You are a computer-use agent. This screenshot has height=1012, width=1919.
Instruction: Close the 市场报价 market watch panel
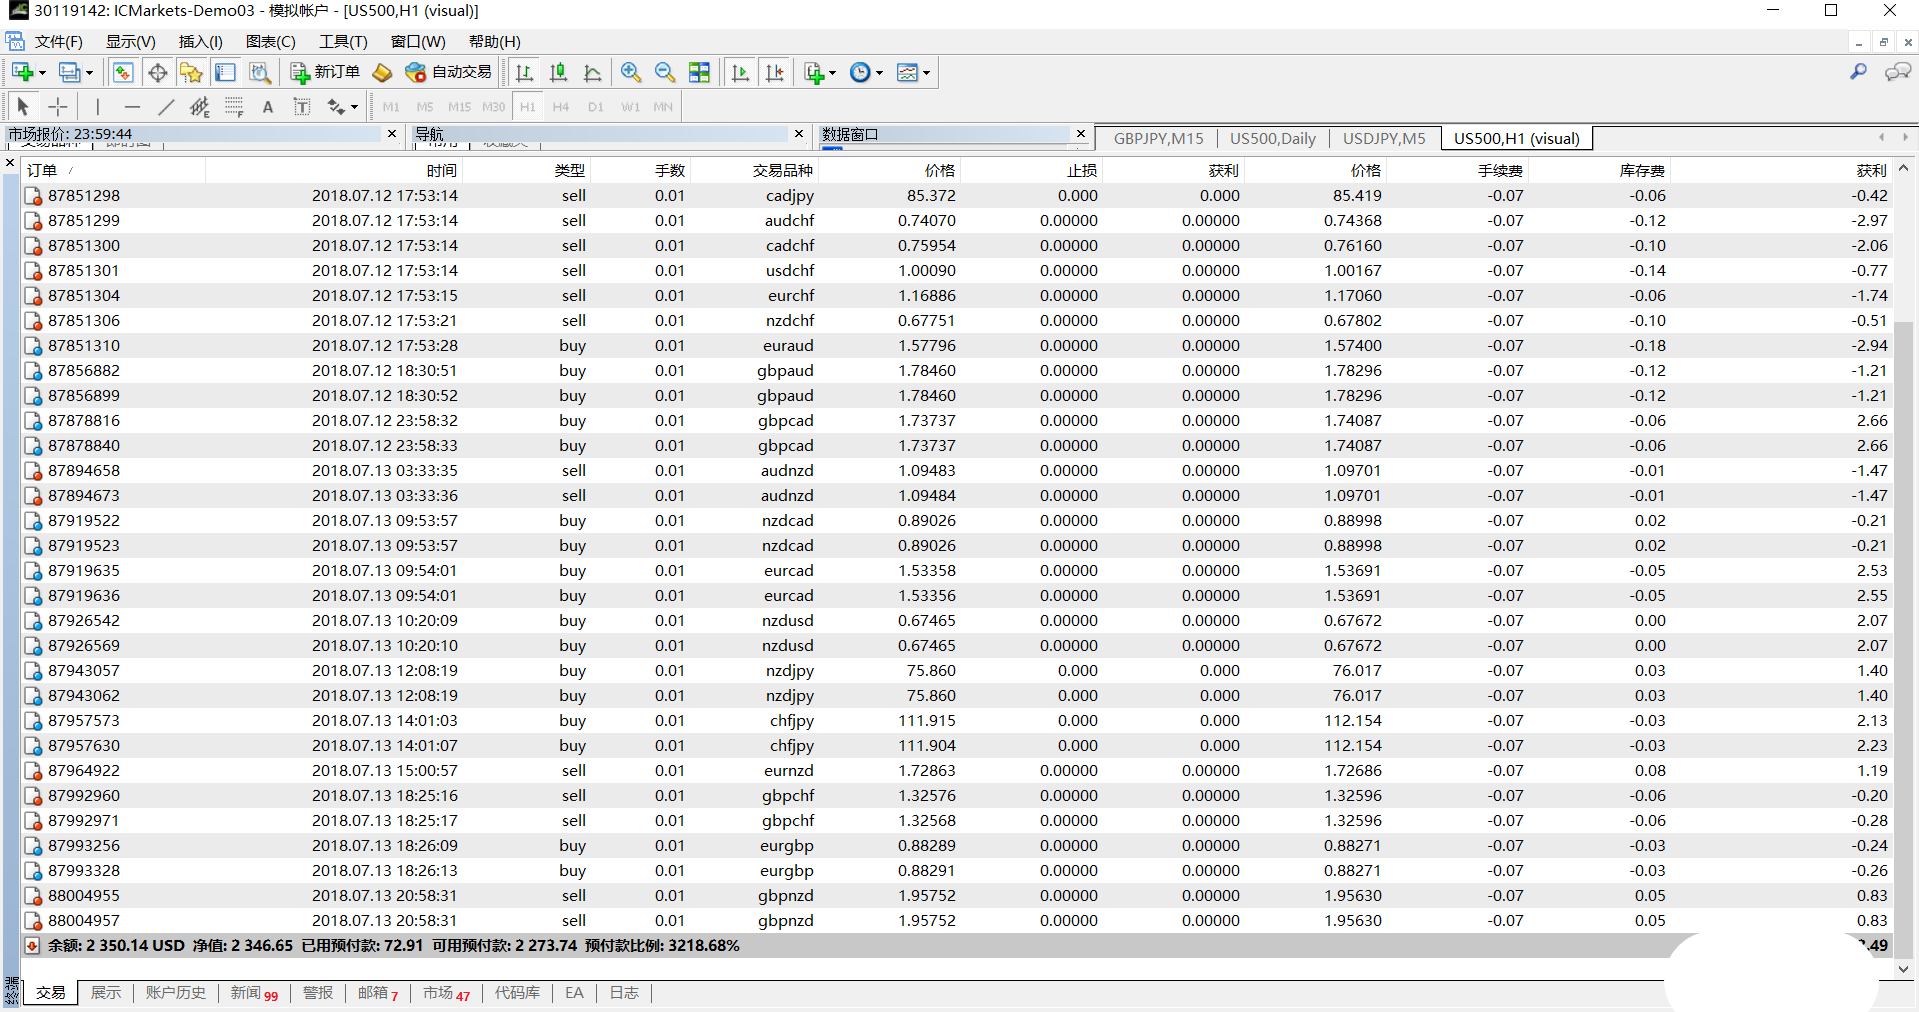point(392,133)
